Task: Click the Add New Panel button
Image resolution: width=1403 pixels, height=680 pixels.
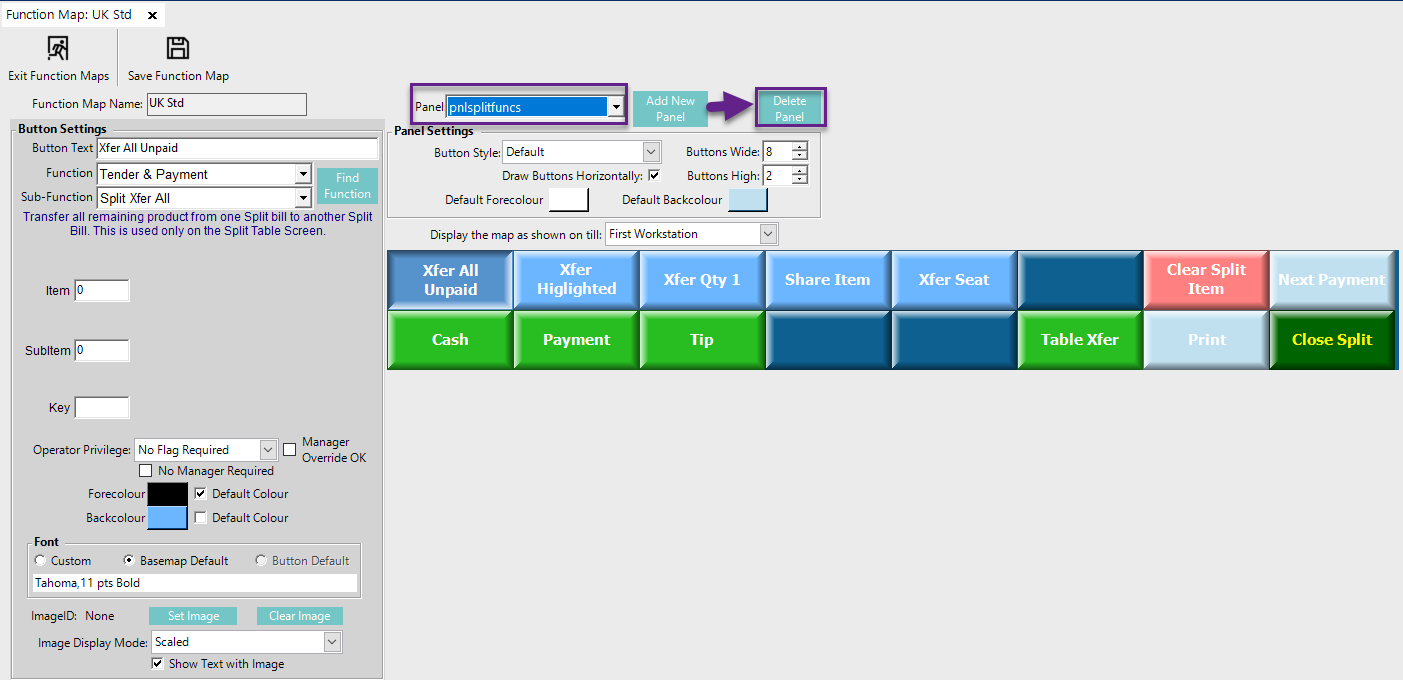Action: (670, 109)
